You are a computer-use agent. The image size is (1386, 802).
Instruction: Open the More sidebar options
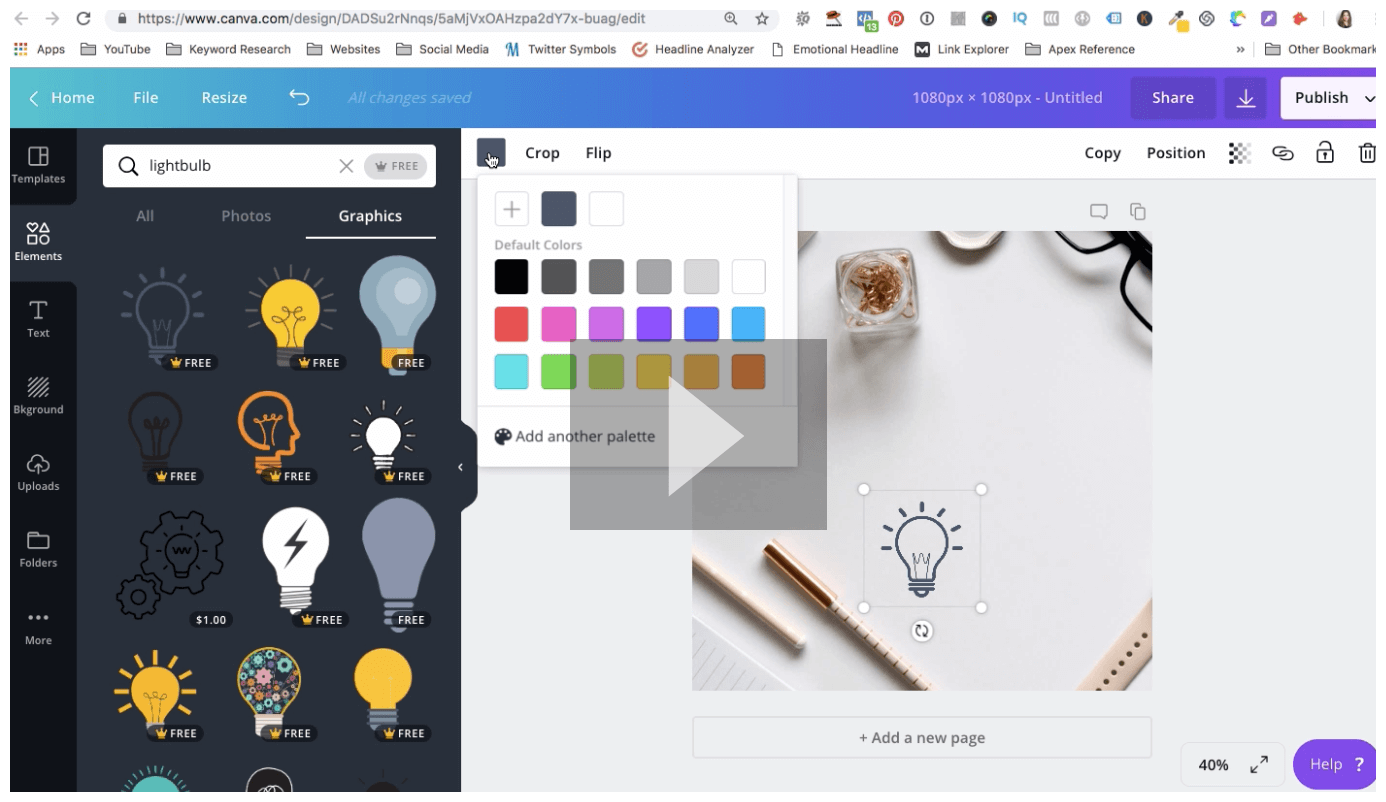click(x=38, y=627)
